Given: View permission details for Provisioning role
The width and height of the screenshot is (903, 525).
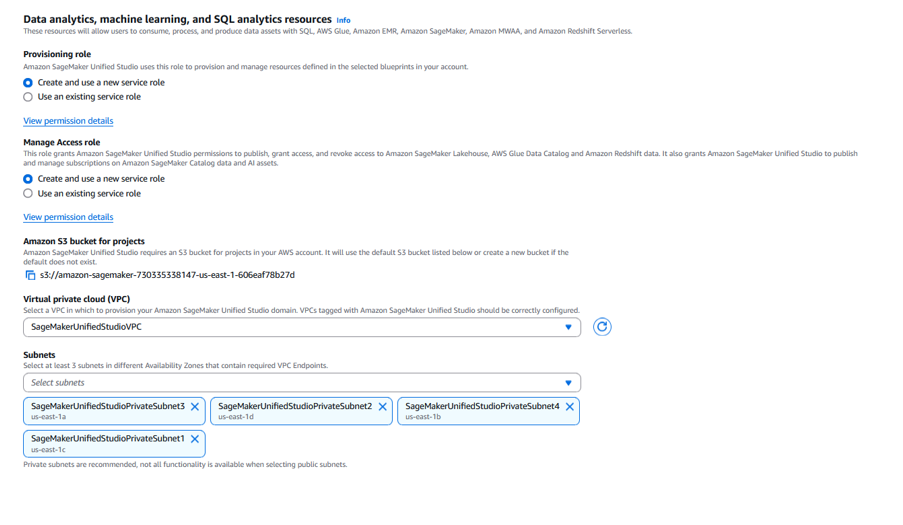Looking at the screenshot, I should coord(68,121).
